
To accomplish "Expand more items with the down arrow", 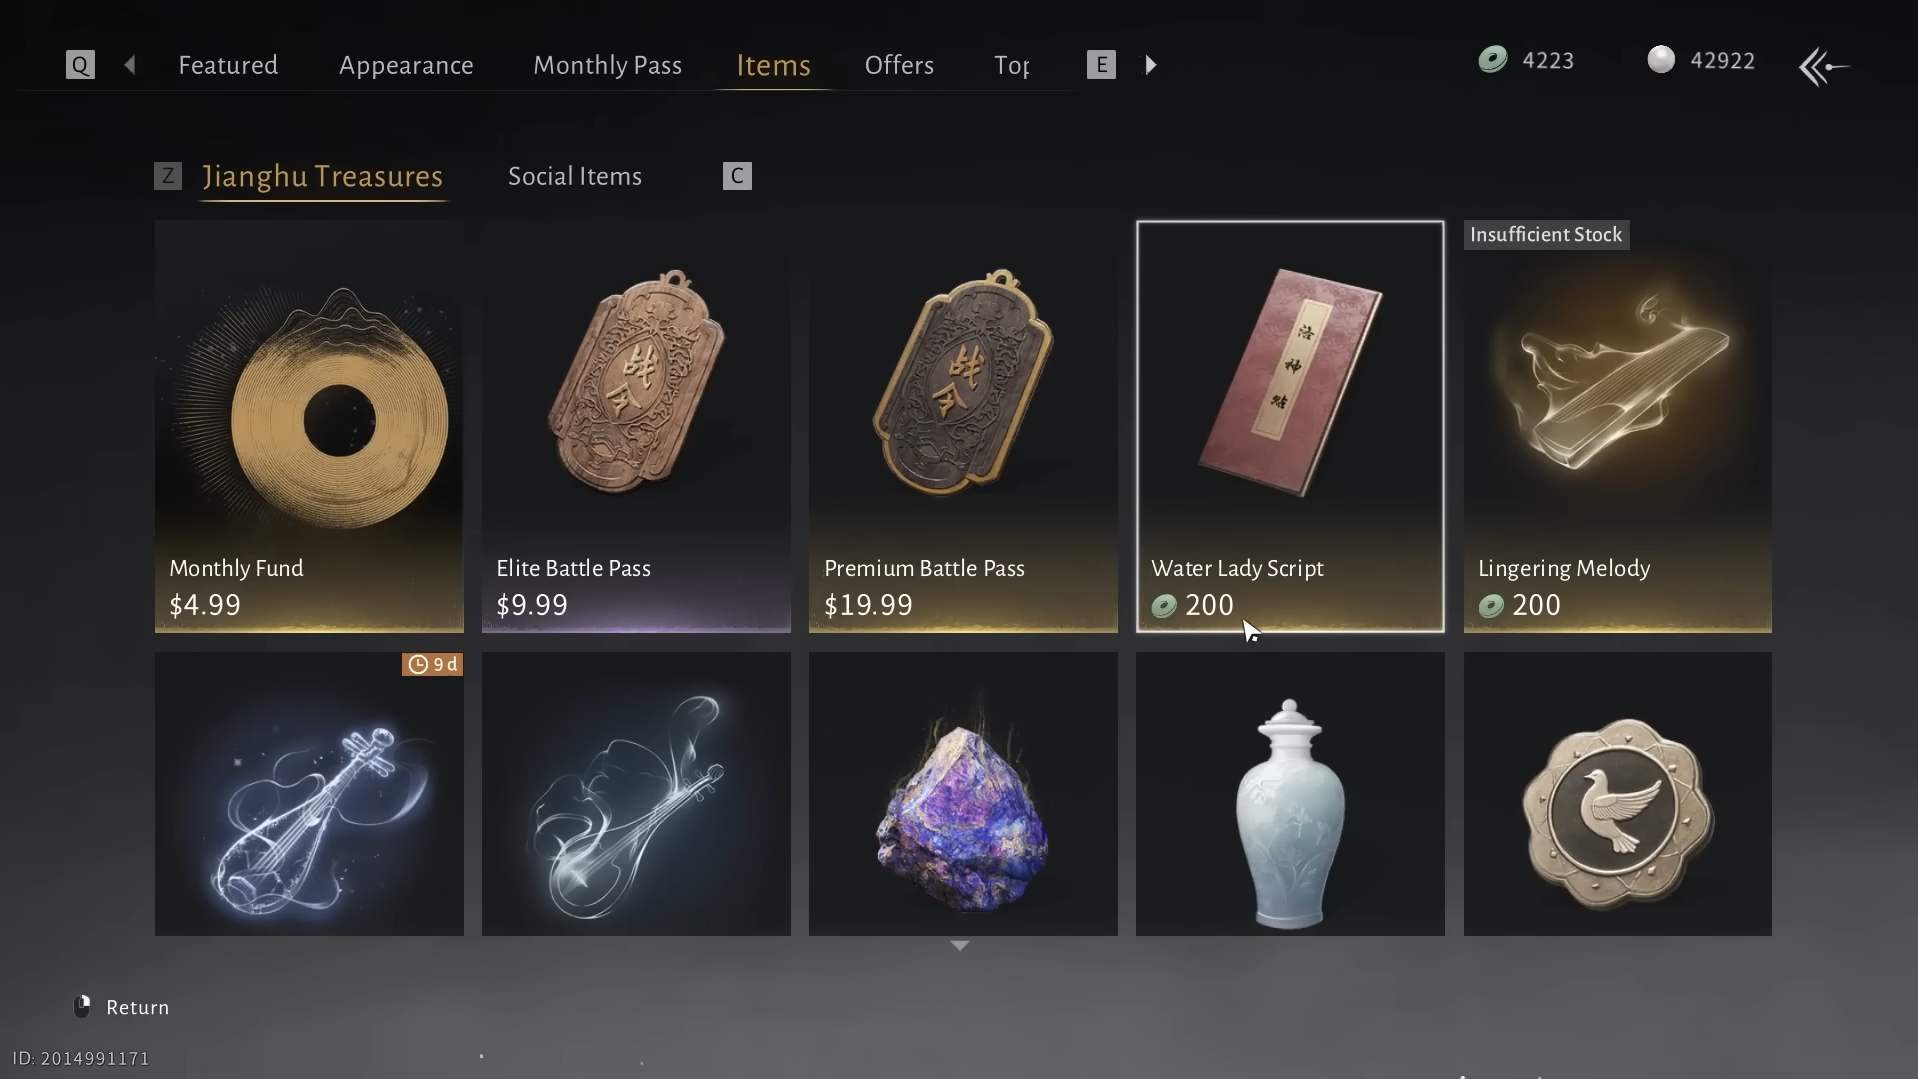I will pos(960,945).
